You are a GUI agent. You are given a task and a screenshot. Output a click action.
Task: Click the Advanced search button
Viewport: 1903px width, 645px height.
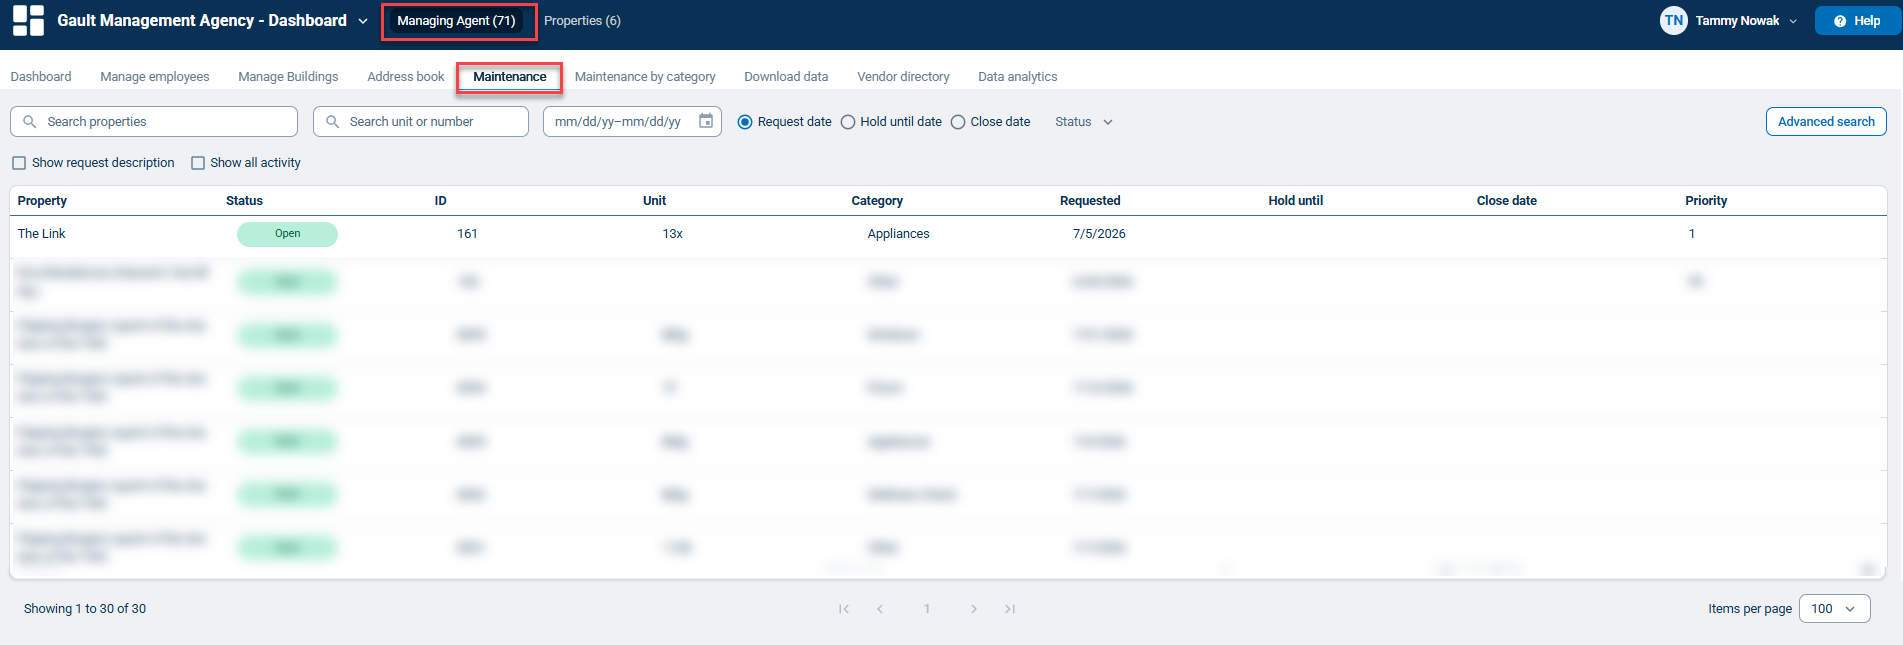coord(1826,122)
